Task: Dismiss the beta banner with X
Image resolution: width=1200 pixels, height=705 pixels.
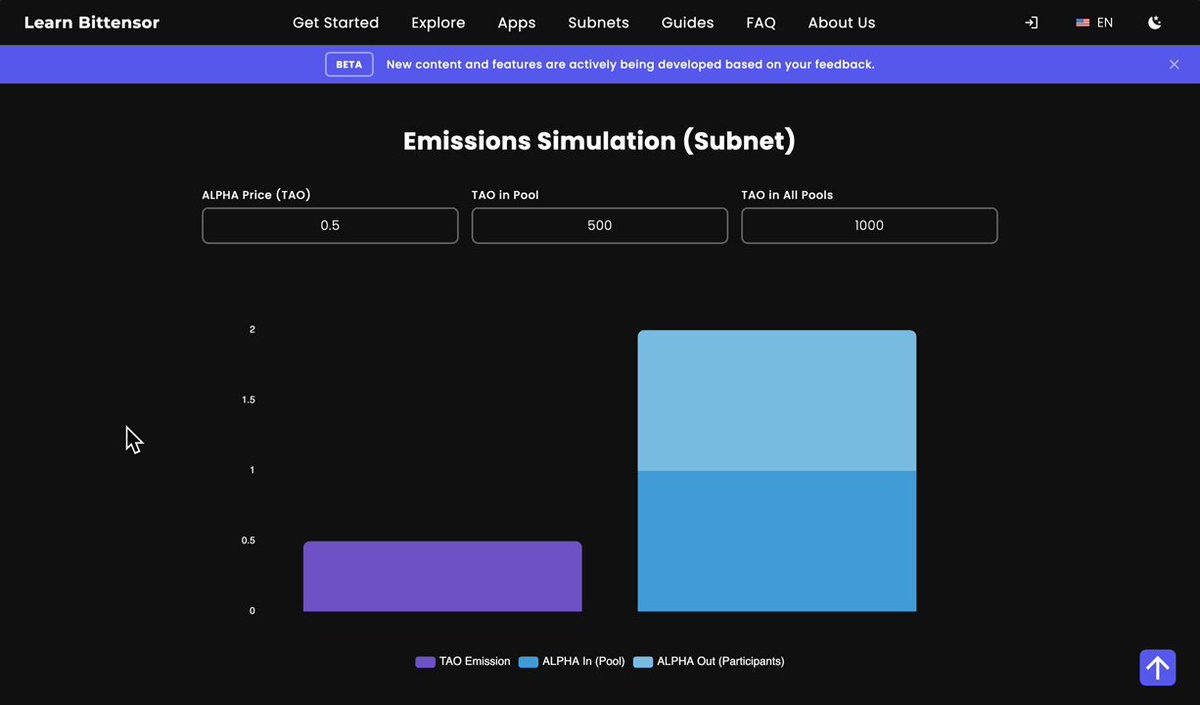Action: pos(1174,64)
